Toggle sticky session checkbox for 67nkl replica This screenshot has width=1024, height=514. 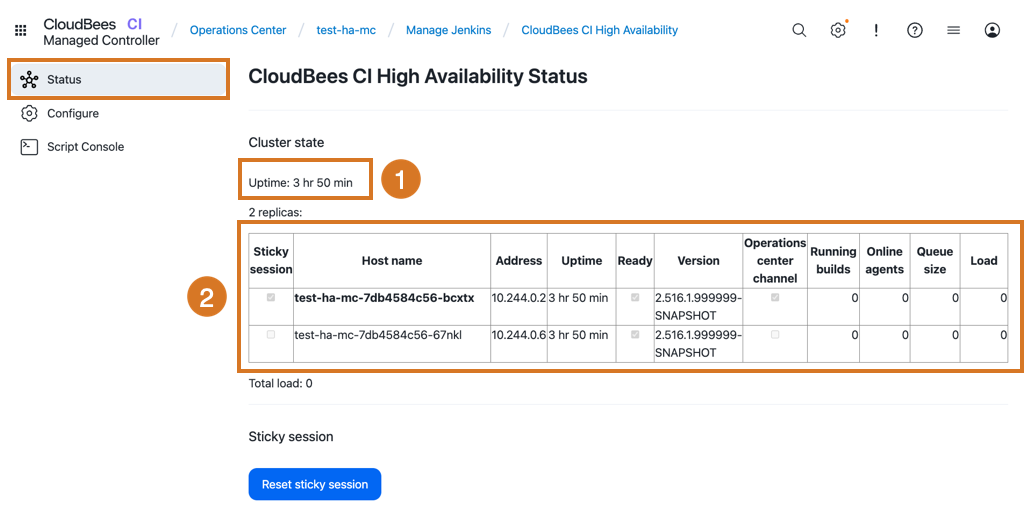coord(271,334)
